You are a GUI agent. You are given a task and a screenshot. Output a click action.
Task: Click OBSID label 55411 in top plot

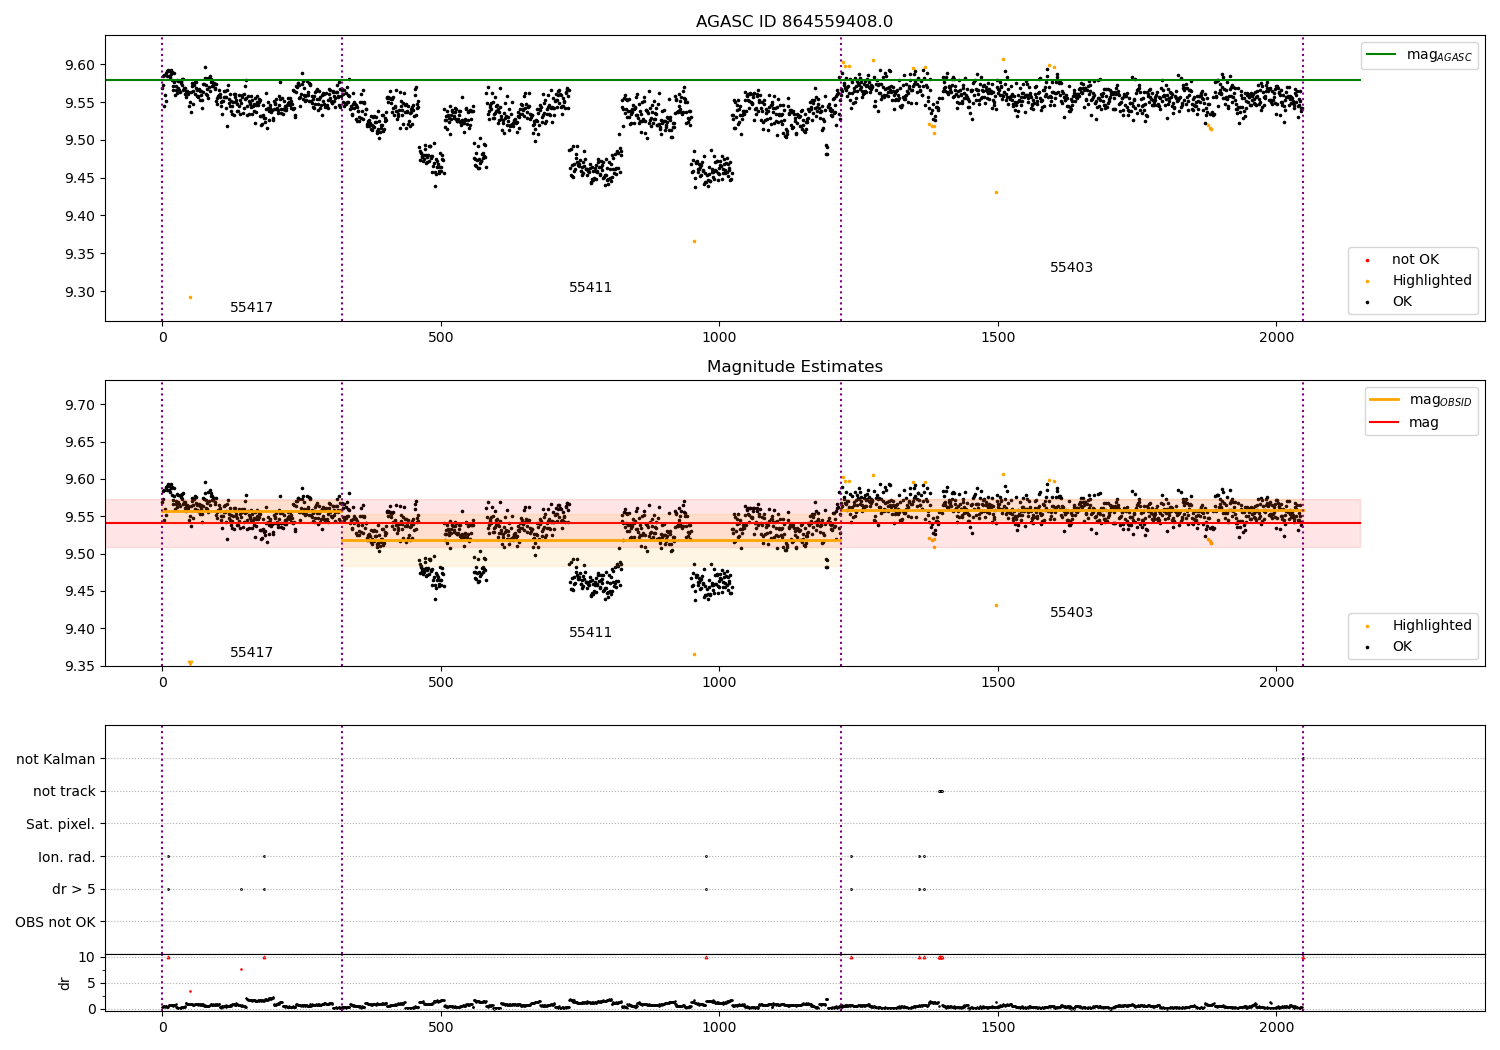coord(590,288)
